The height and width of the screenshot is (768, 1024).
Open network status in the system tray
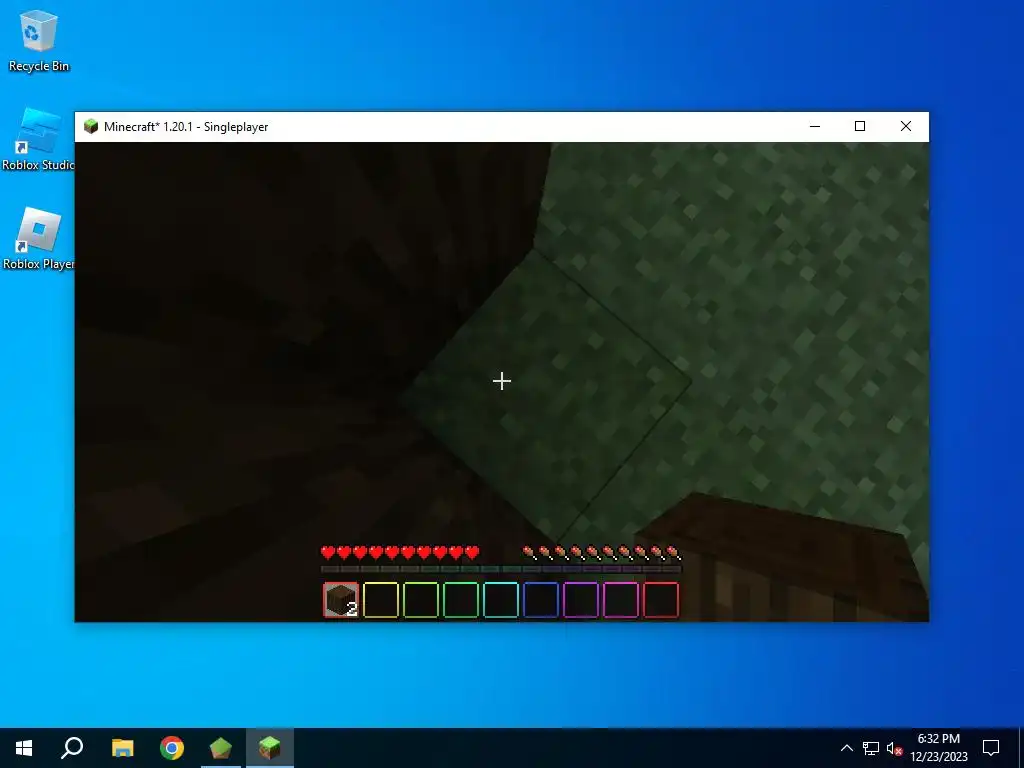click(871, 748)
